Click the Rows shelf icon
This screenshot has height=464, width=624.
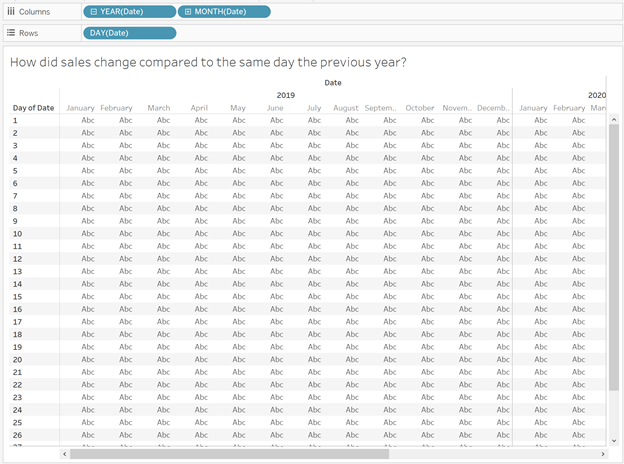point(11,33)
